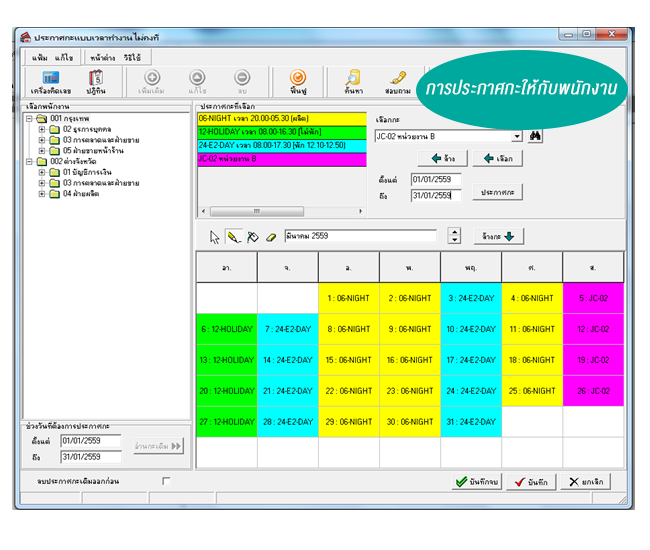This screenshot has height=550, width=650.
Task: Click the binoculars icon beside the shift dropdown
Action: click(x=535, y=136)
